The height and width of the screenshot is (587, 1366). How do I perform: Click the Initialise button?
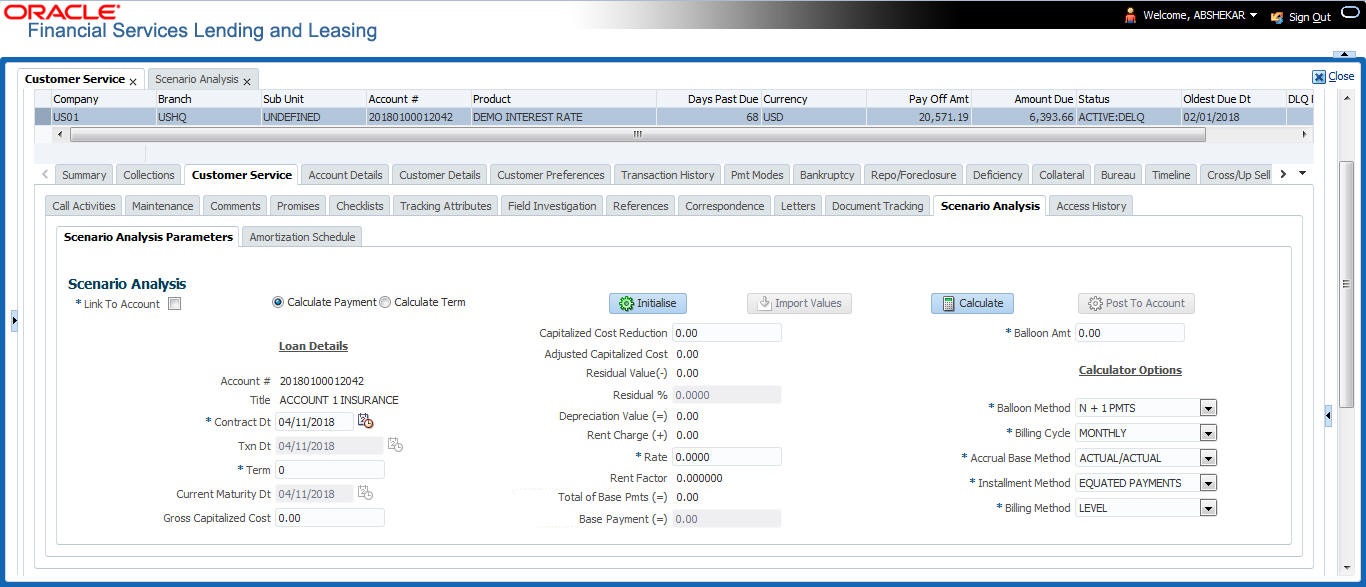(x=648, y=303)
